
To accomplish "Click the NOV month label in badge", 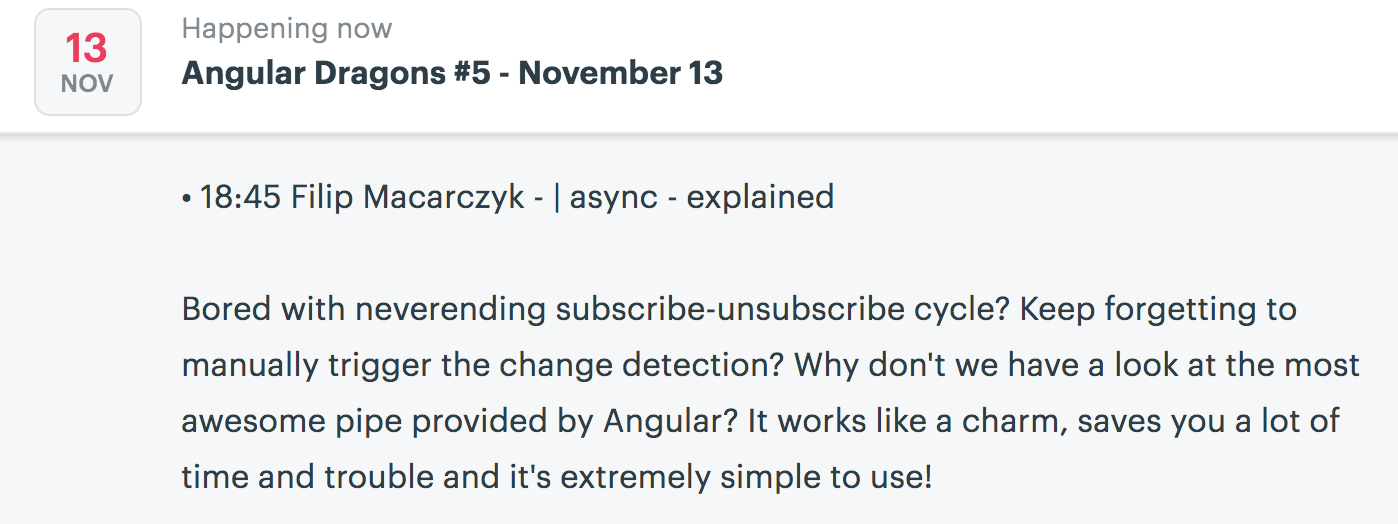I will (87, 85).
